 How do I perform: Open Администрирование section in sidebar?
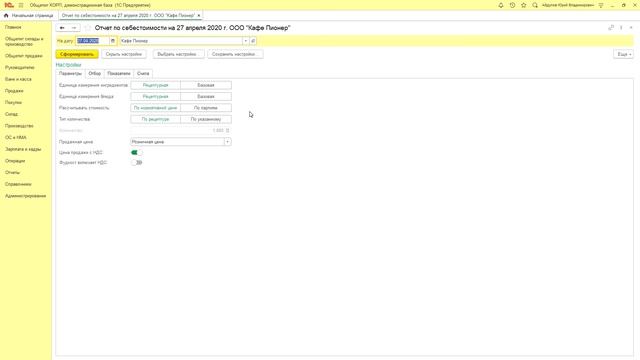(26, 196)
